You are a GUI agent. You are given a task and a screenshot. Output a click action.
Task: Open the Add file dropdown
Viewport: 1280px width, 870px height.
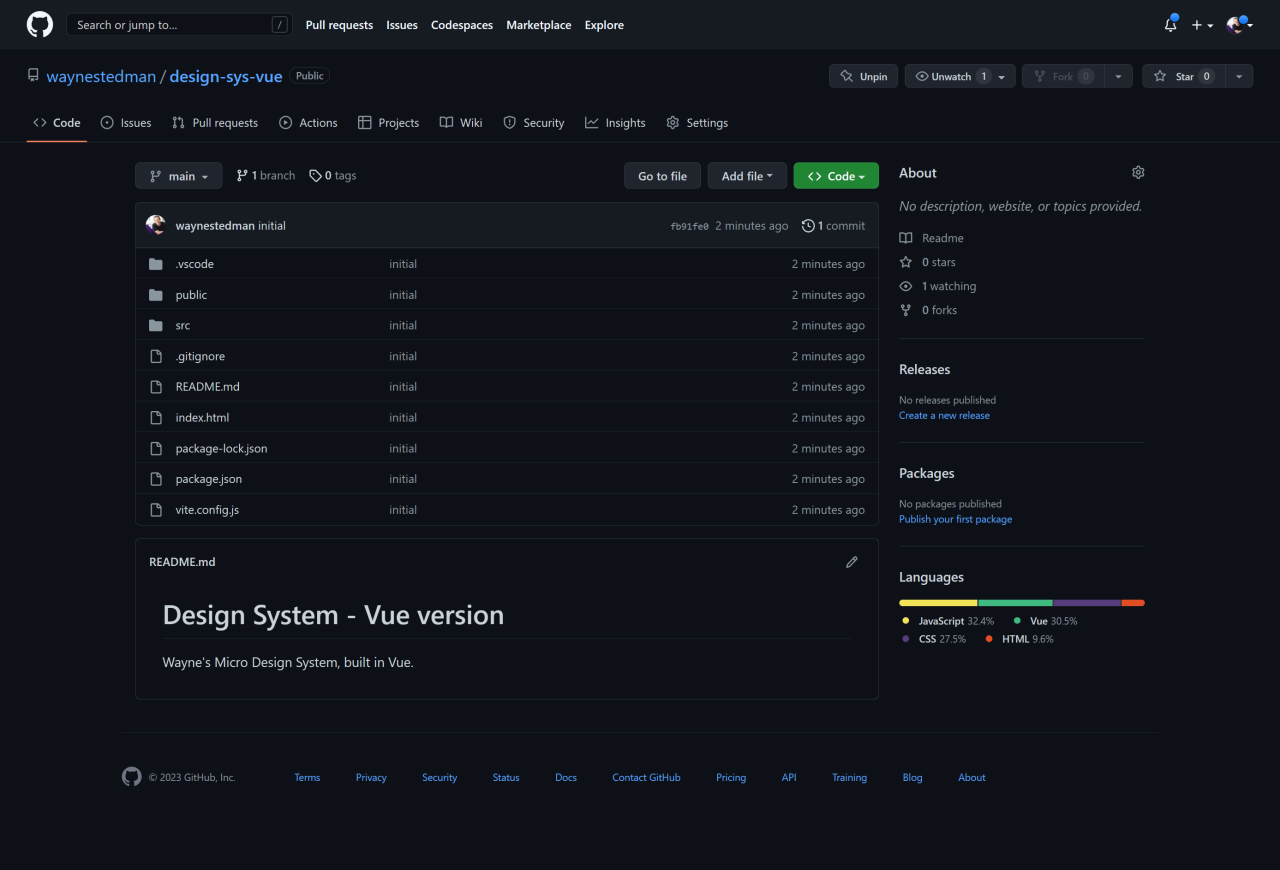pos(747,176)
